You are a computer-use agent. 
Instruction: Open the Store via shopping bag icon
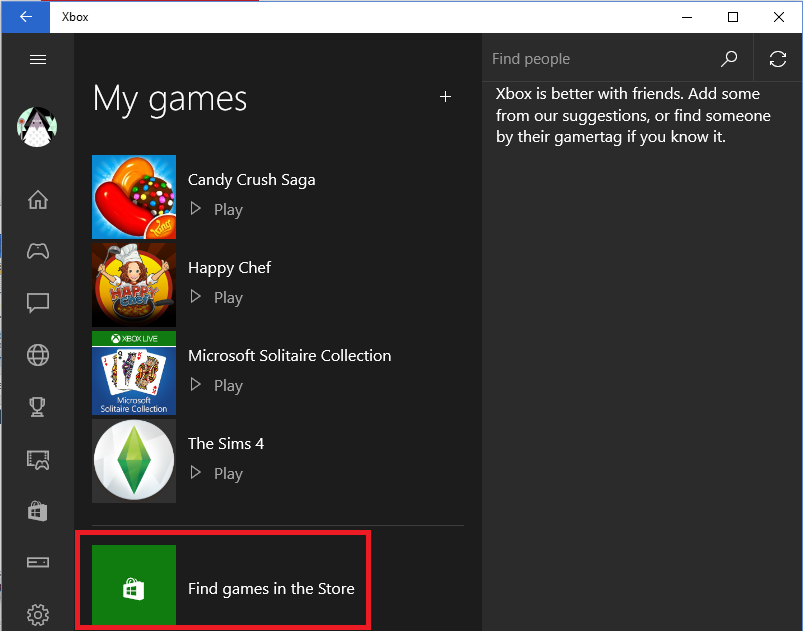[37, 511]
